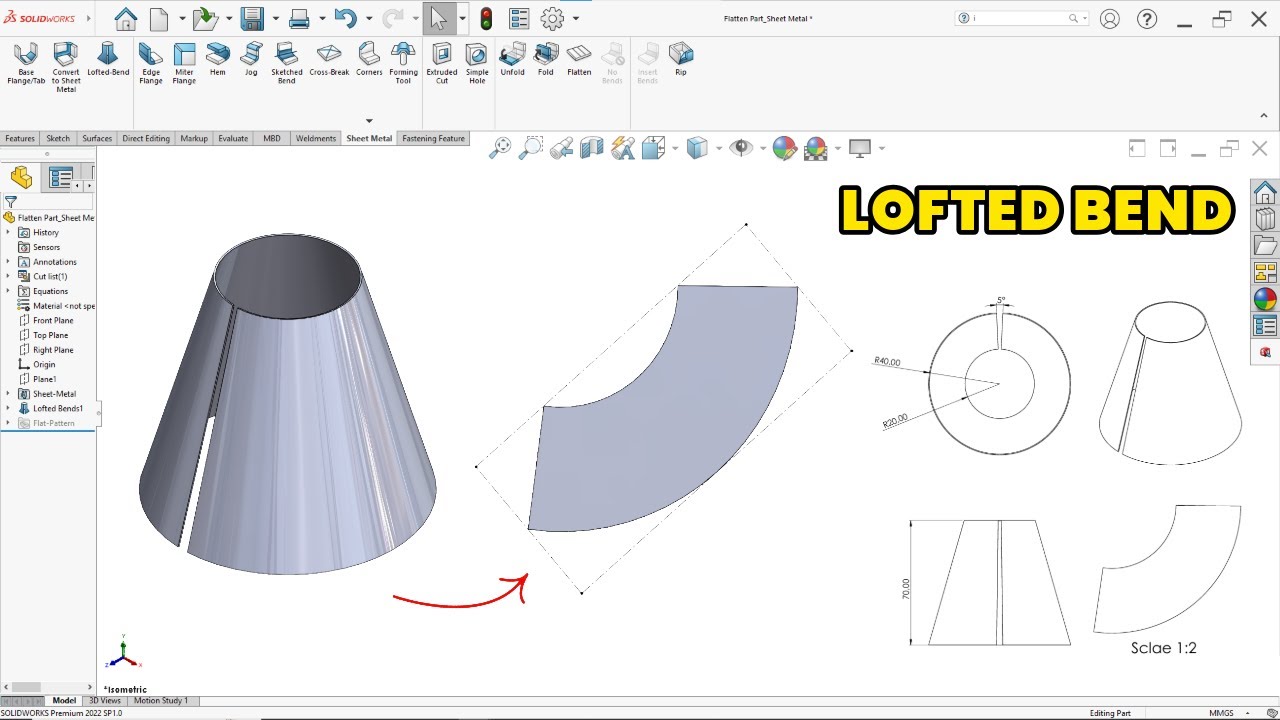Select Convert to Sheet Metal tool
The height and width of the screenshot is (720, 1280).
coord(66,67)
